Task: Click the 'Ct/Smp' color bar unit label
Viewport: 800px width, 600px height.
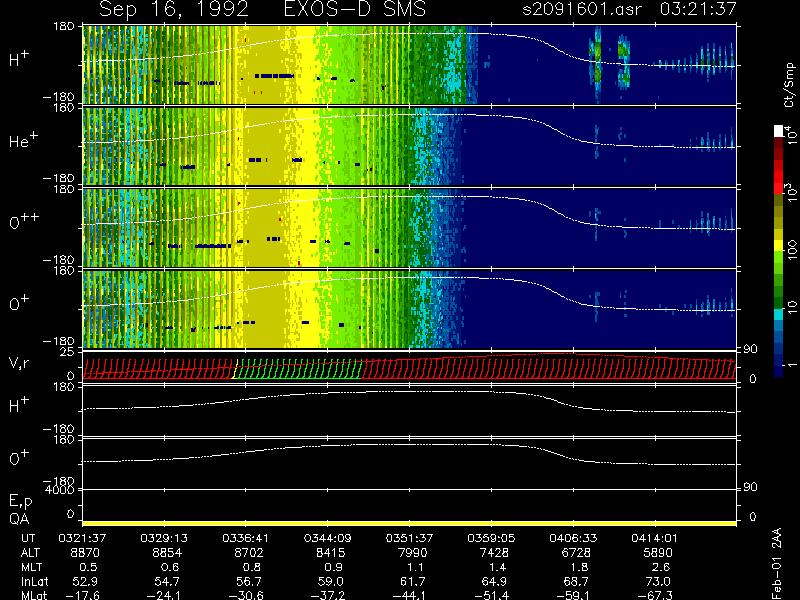Action: pyautogui.click(x=789, y=85)
